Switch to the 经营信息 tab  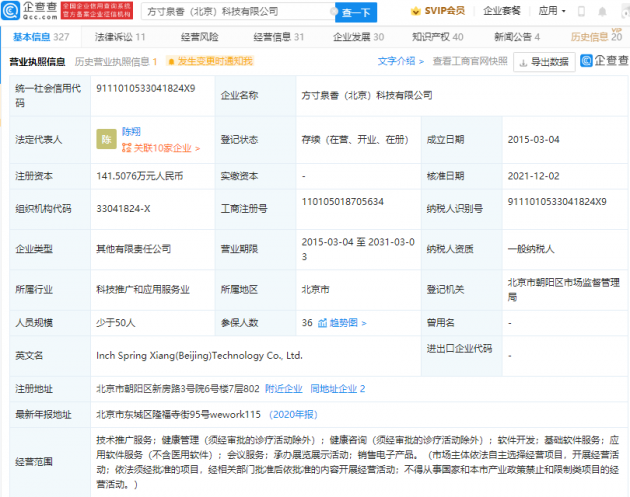278,37
